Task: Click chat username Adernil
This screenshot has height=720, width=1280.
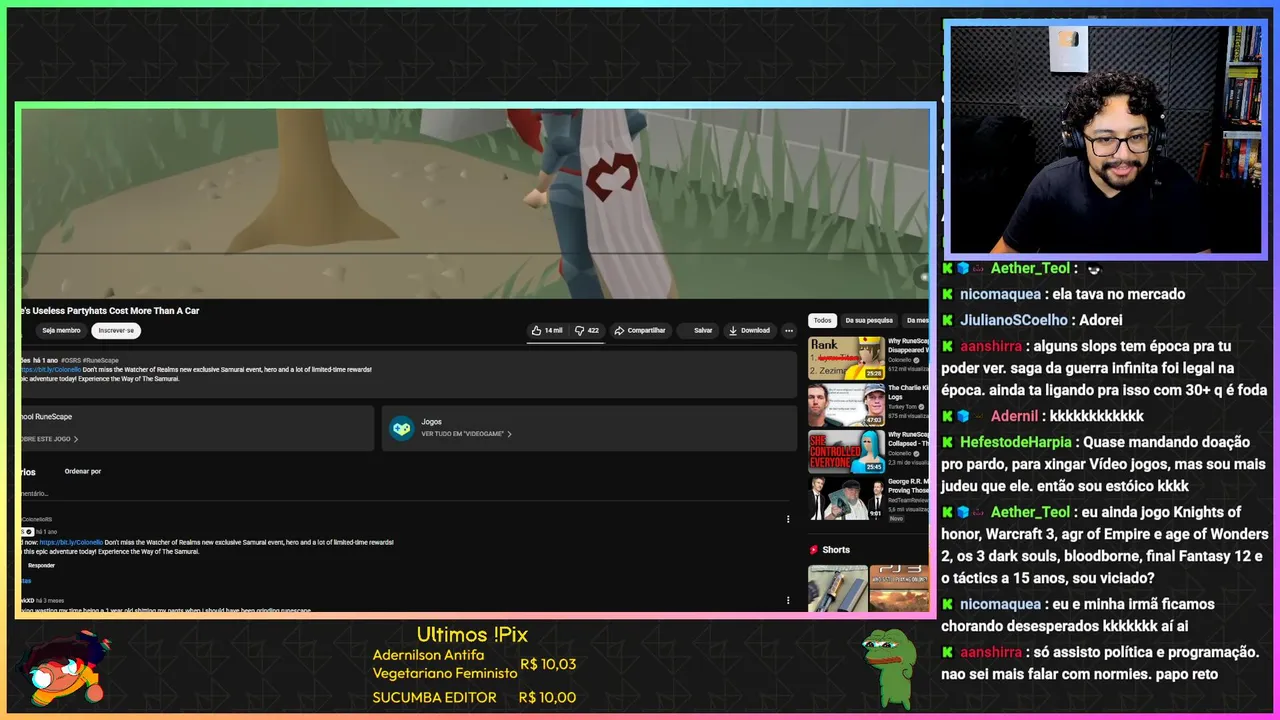Action: 1014,416
